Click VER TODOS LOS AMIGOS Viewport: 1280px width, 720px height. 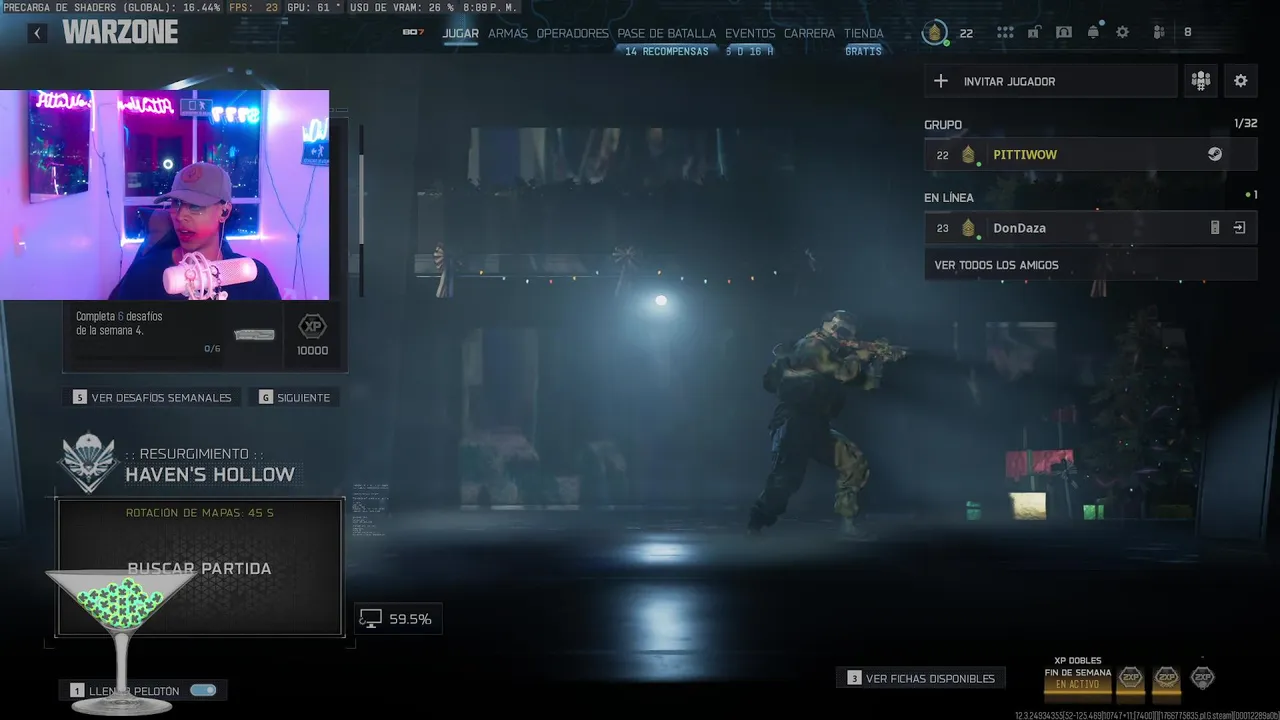coord(1091,265)
